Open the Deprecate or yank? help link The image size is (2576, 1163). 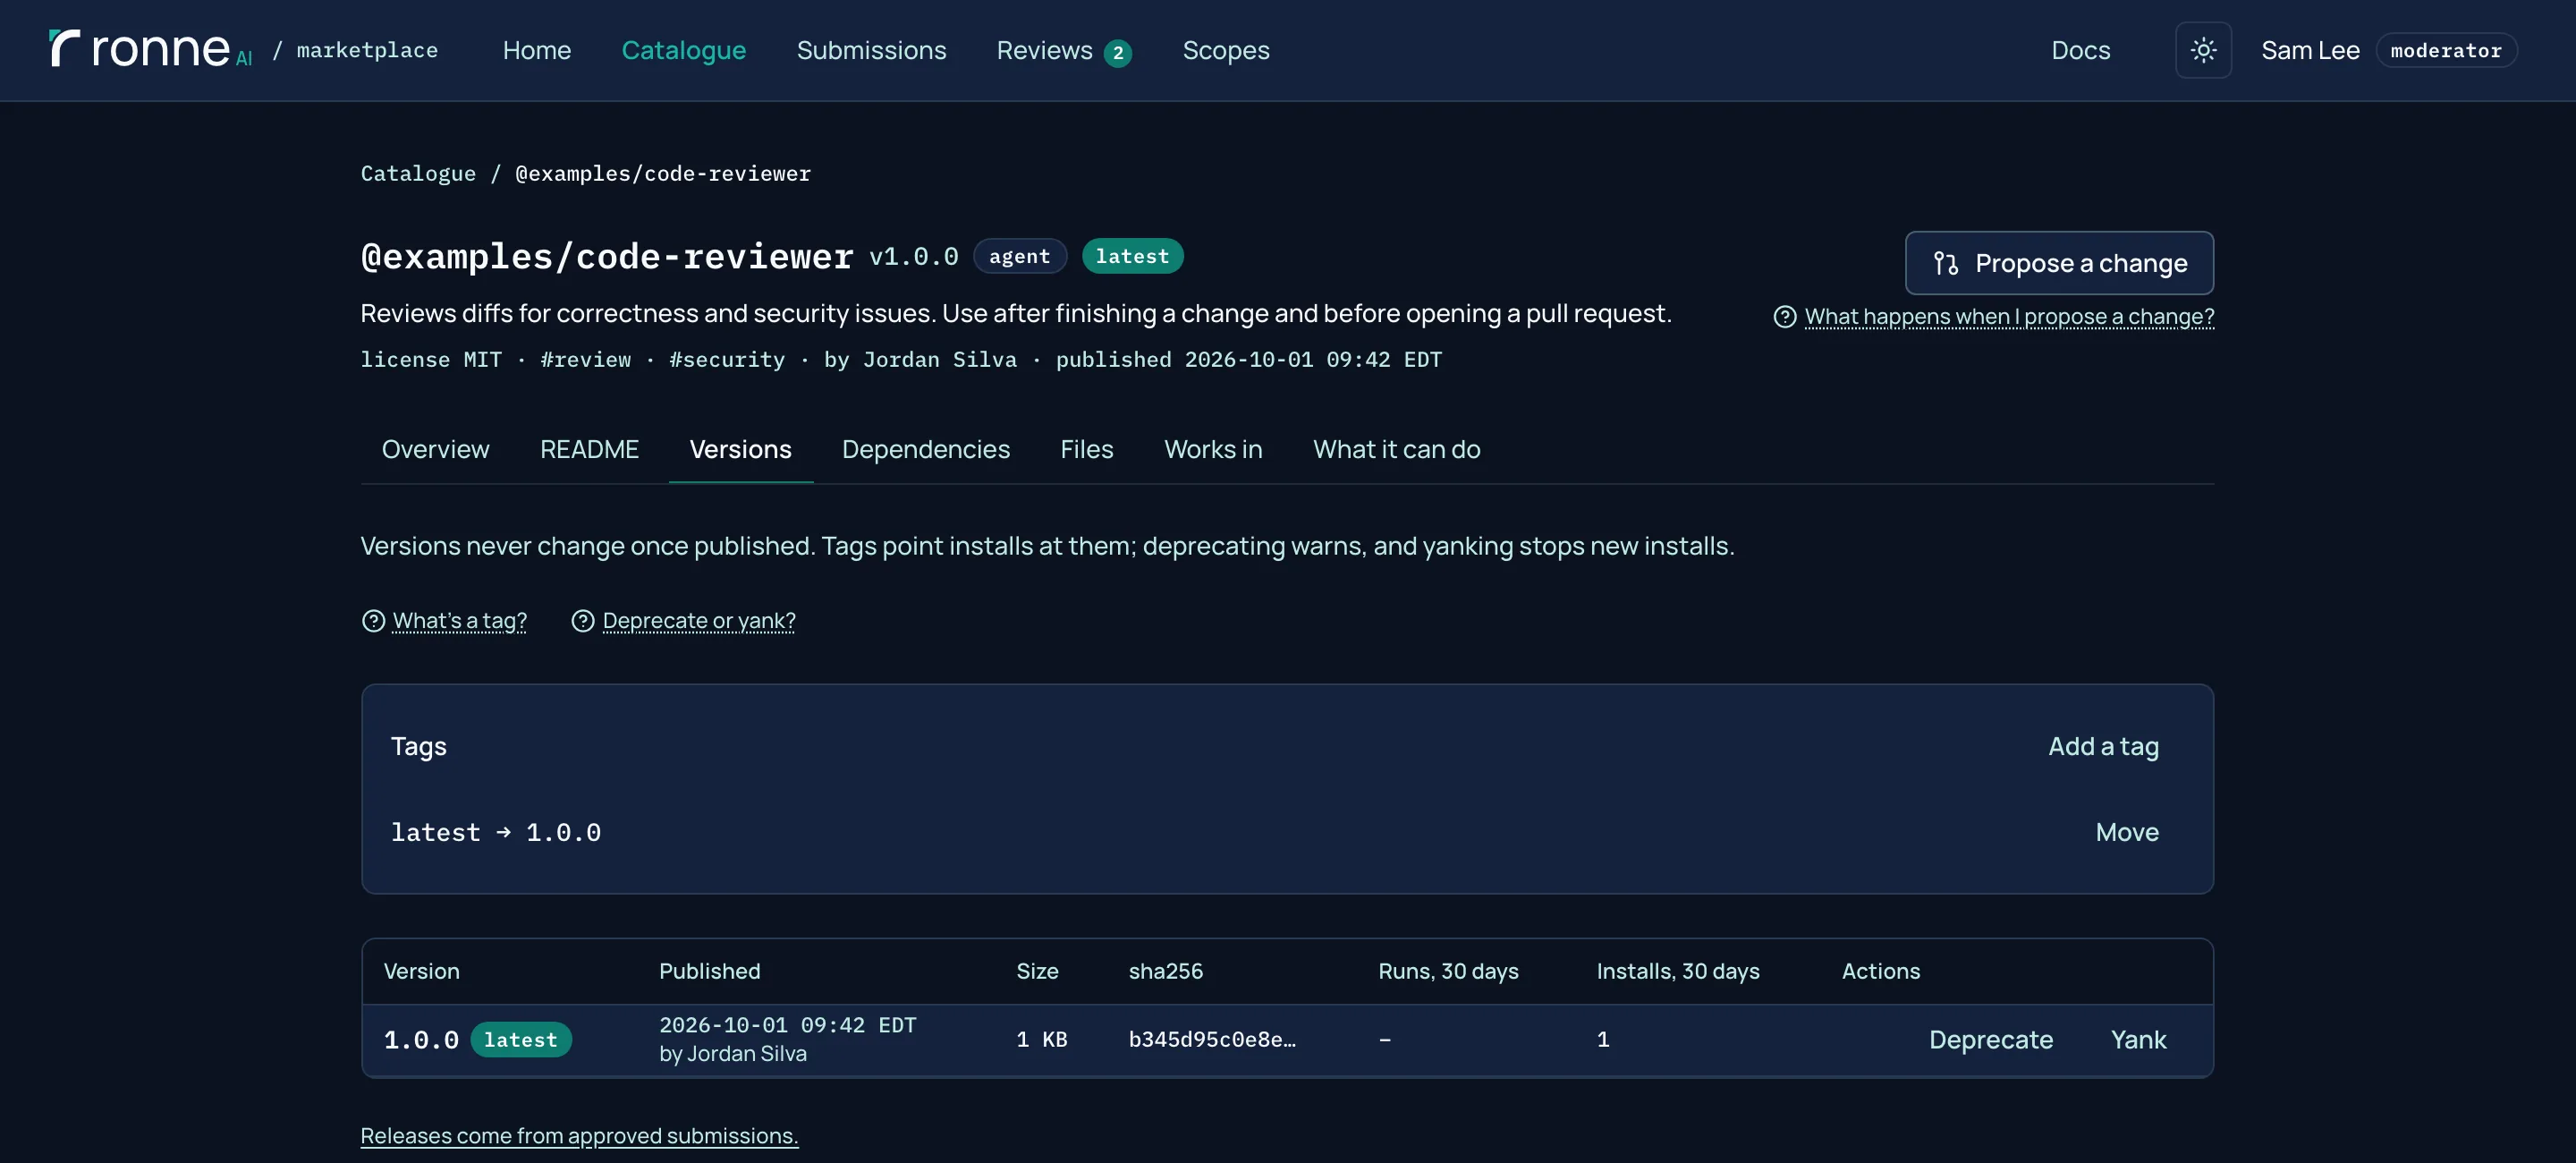699,621
